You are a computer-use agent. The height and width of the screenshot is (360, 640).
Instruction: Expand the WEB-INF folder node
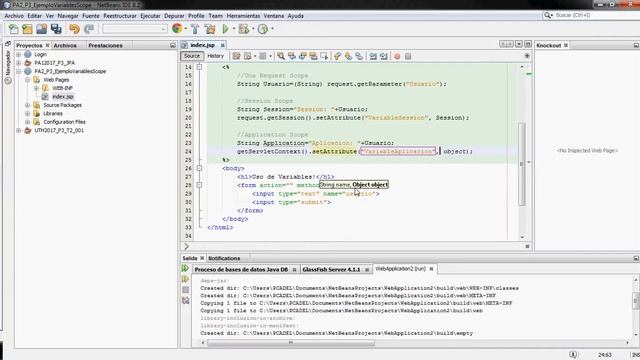[x=36, y=88]
